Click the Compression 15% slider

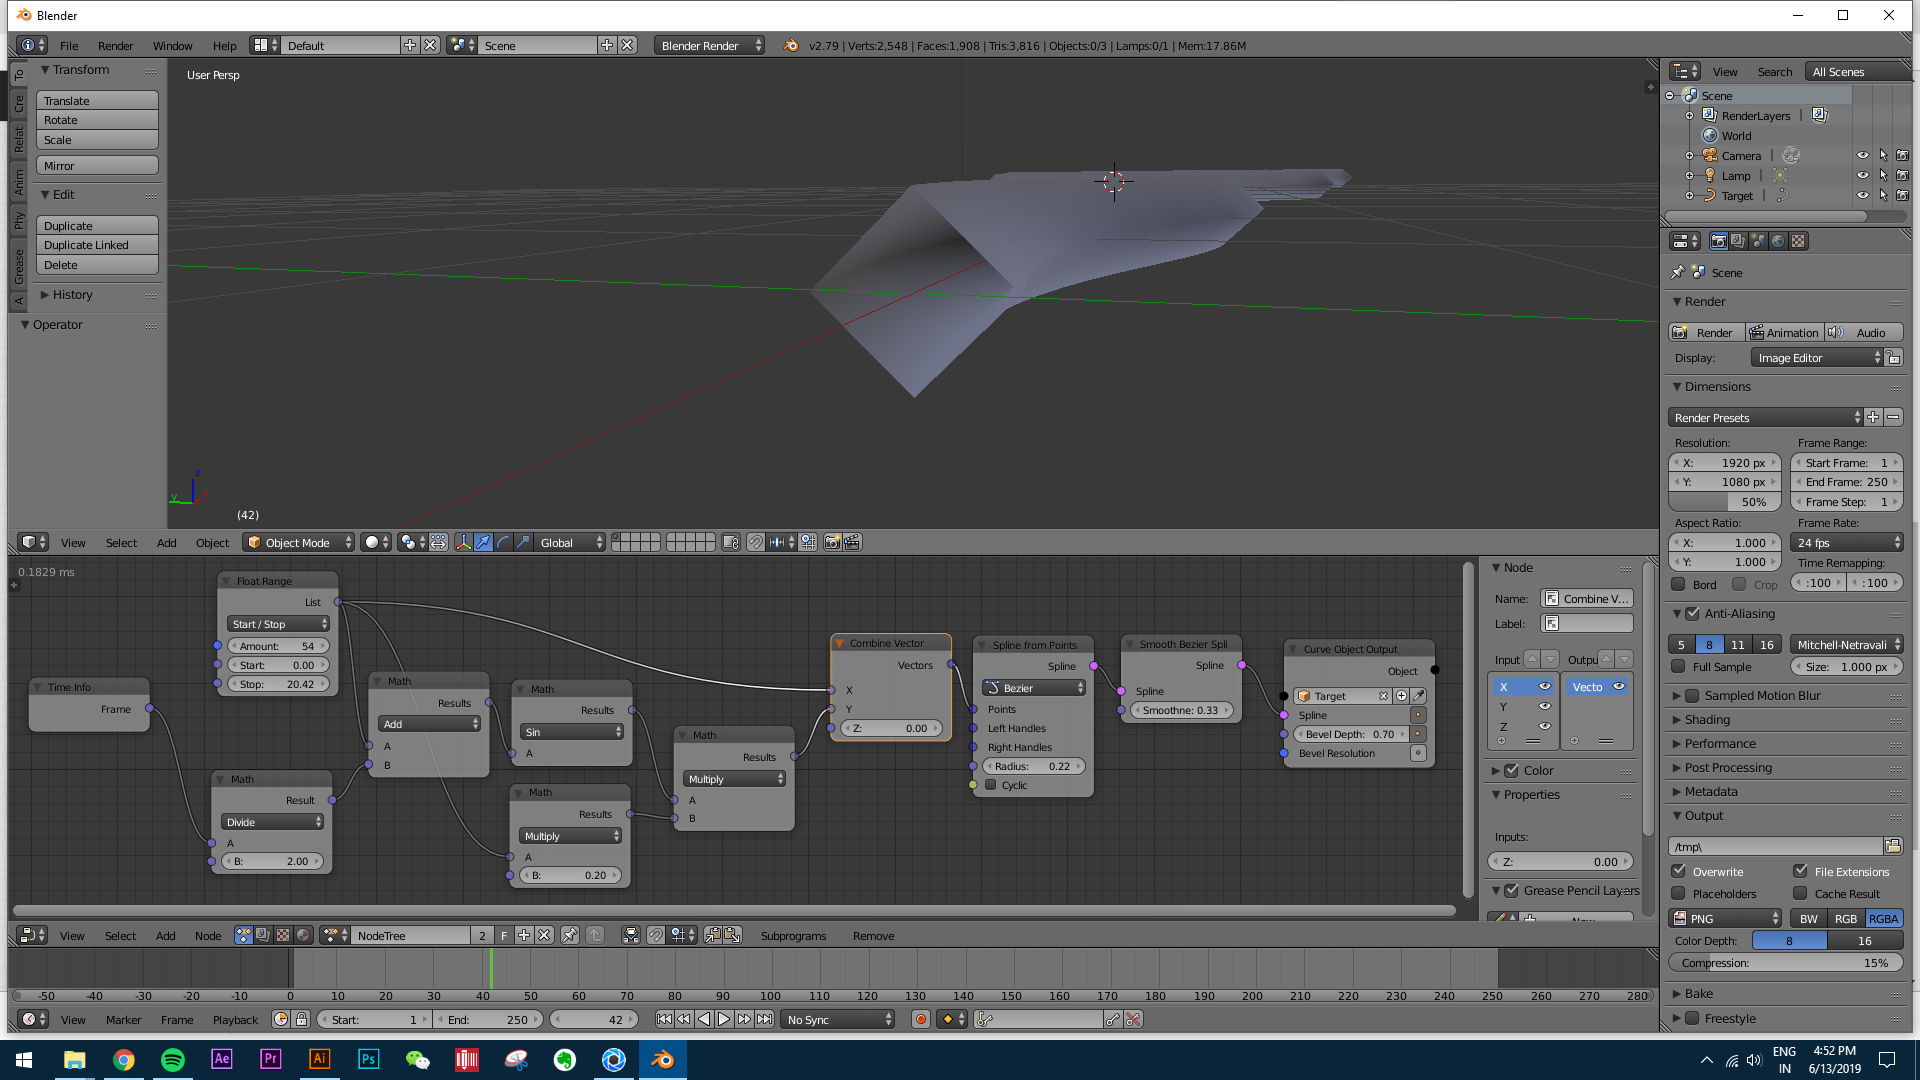1786,963
